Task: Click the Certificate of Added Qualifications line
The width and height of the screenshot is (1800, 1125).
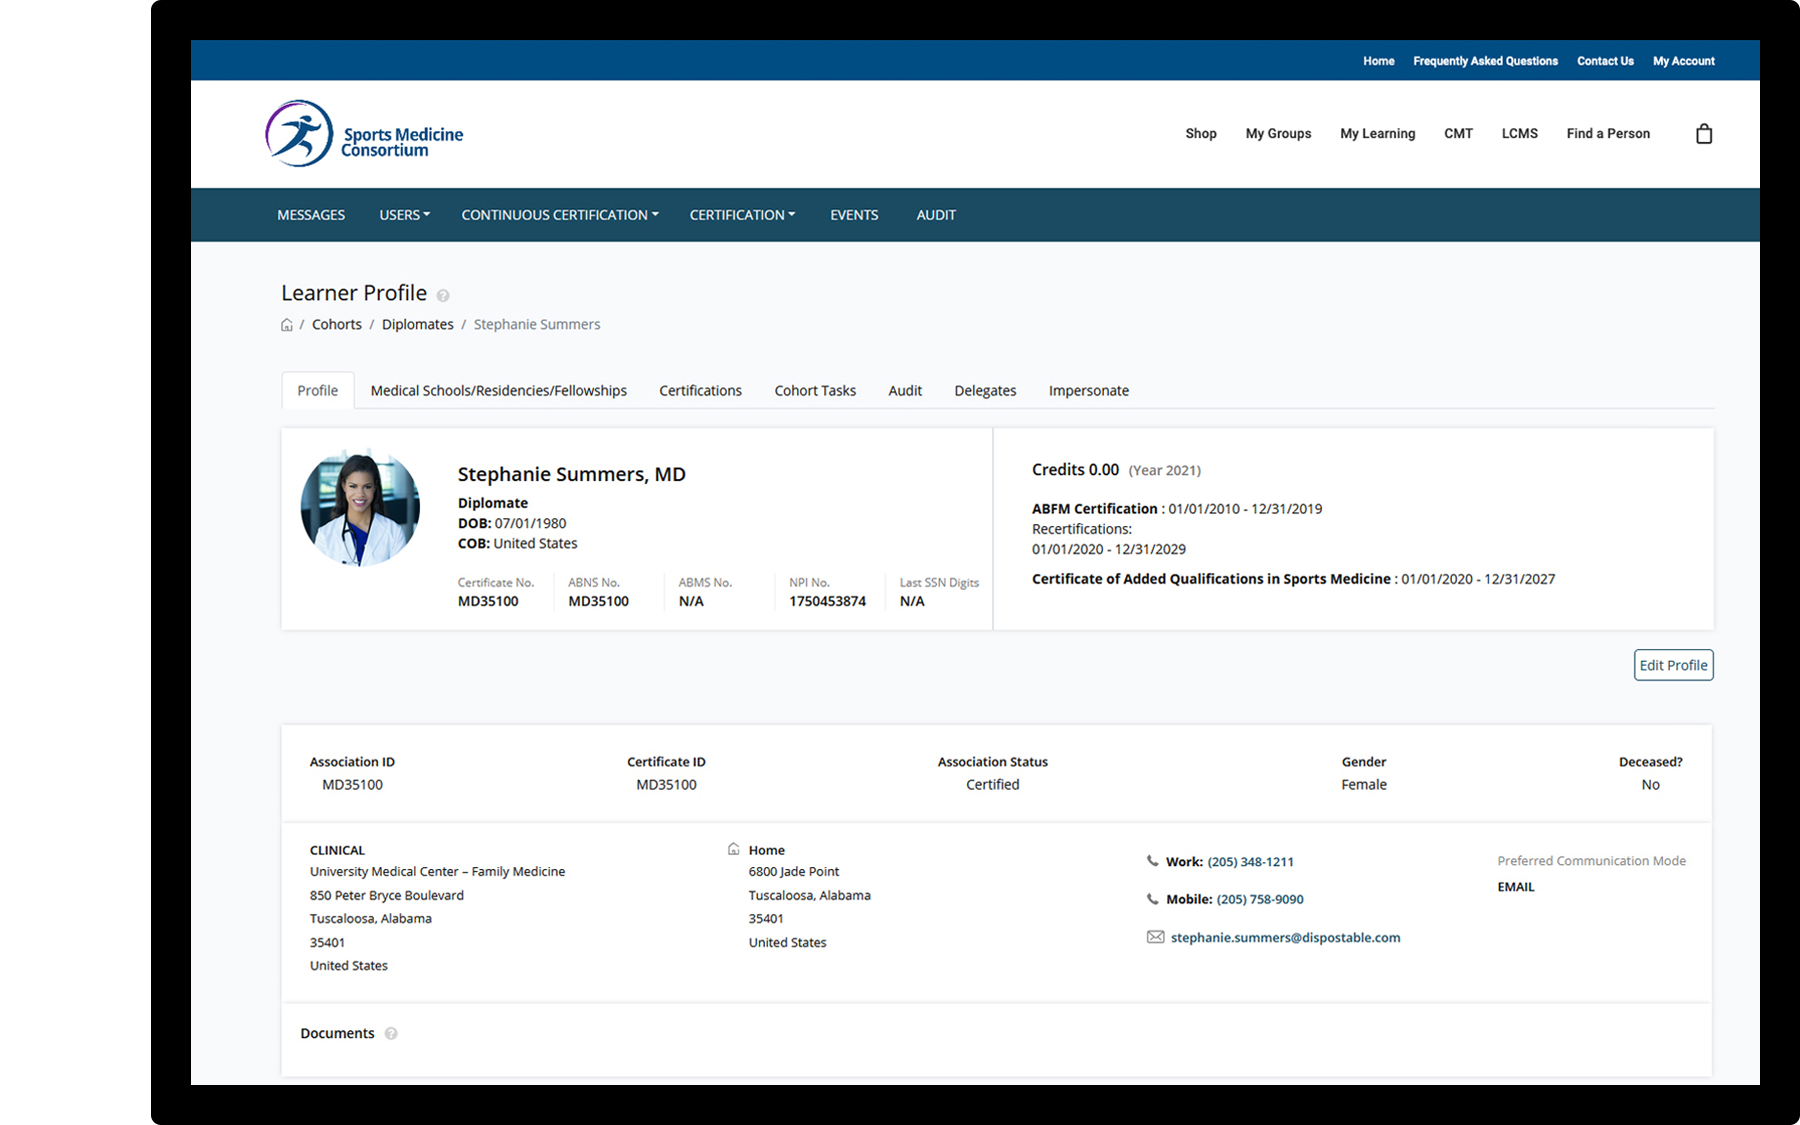Action: tap(1293, 579)
